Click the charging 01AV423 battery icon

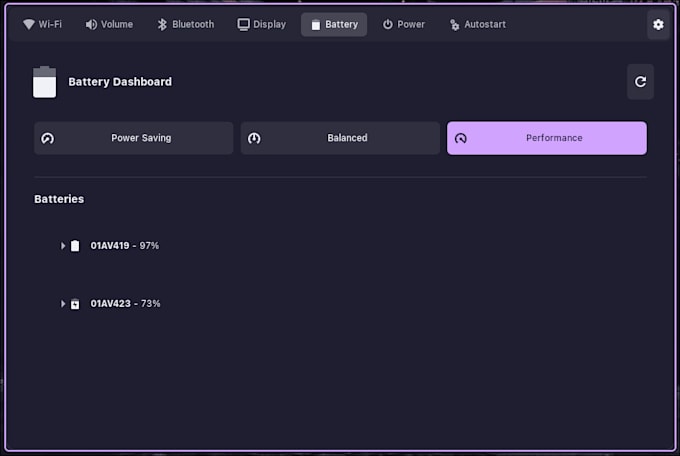tap(75, 304)
